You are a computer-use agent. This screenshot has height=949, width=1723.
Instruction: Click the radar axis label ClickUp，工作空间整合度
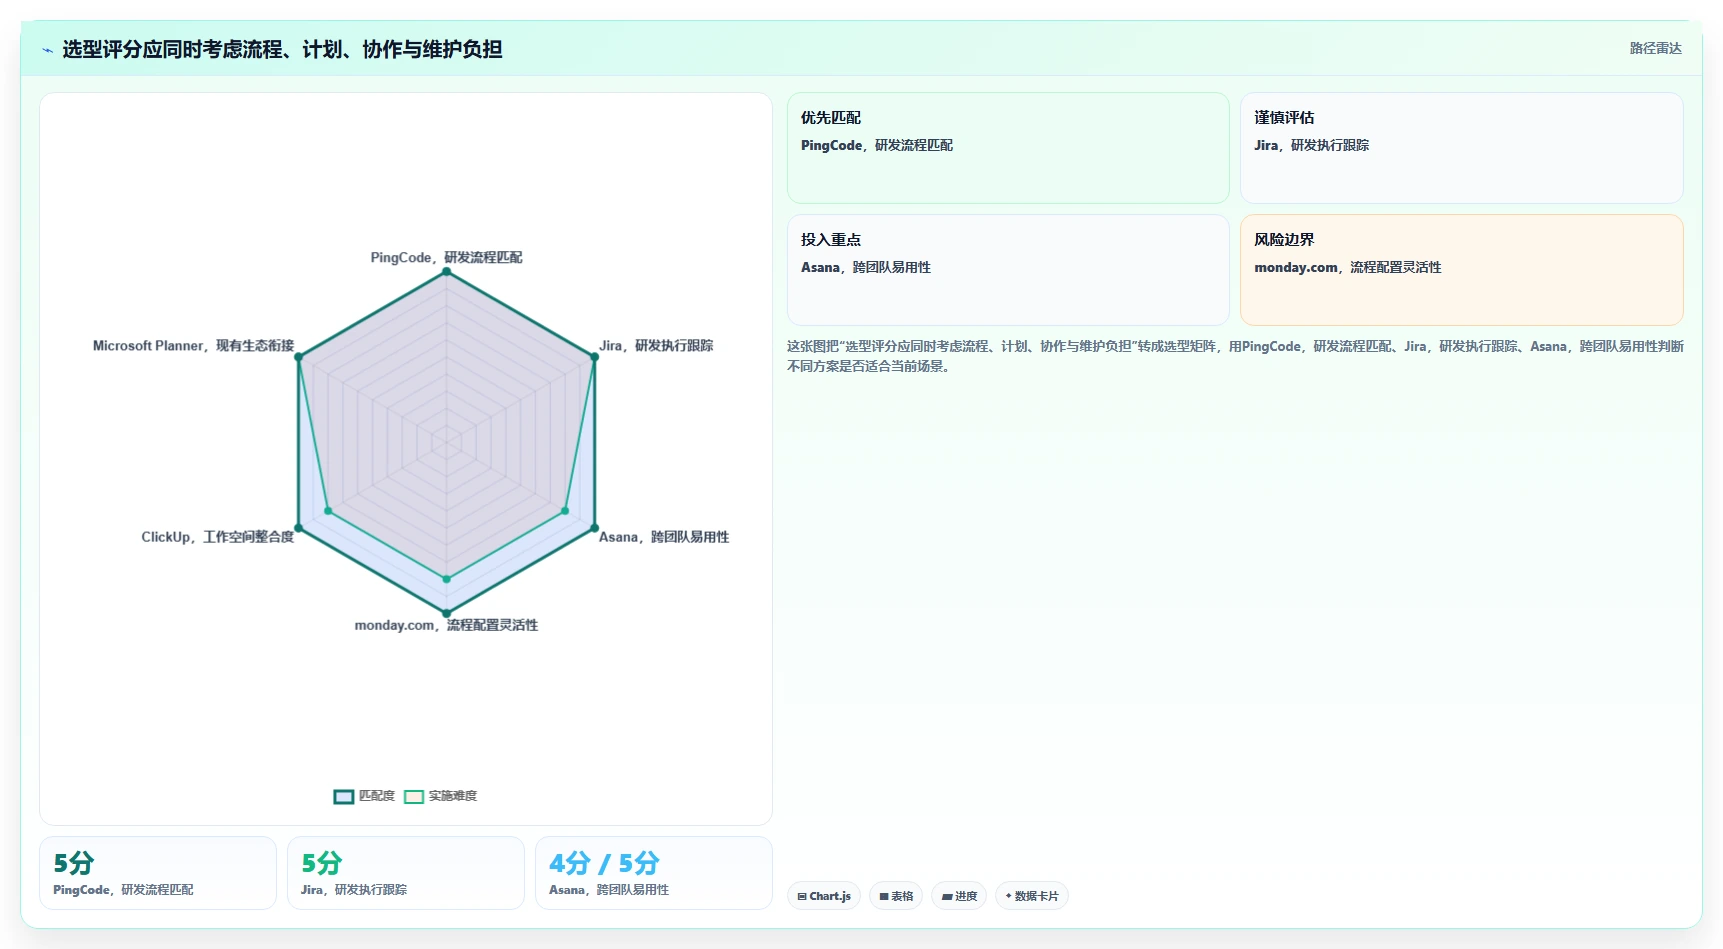click(x=218, y=537)
